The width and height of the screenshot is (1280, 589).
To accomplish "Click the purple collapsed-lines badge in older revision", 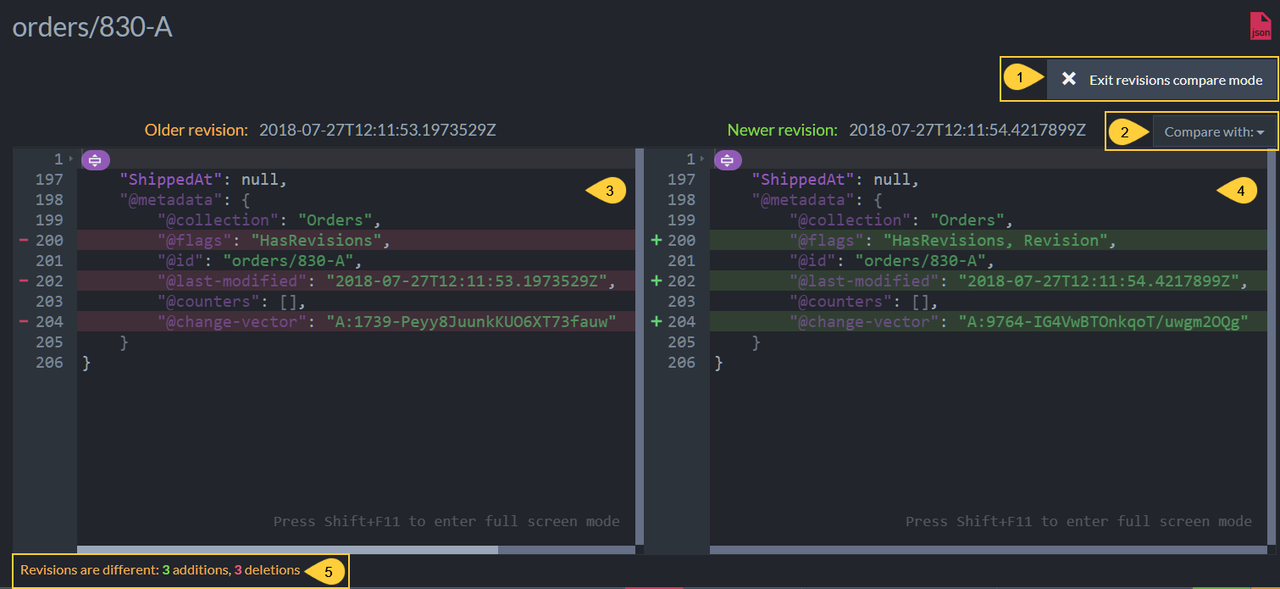I will (x=96, y=159).
